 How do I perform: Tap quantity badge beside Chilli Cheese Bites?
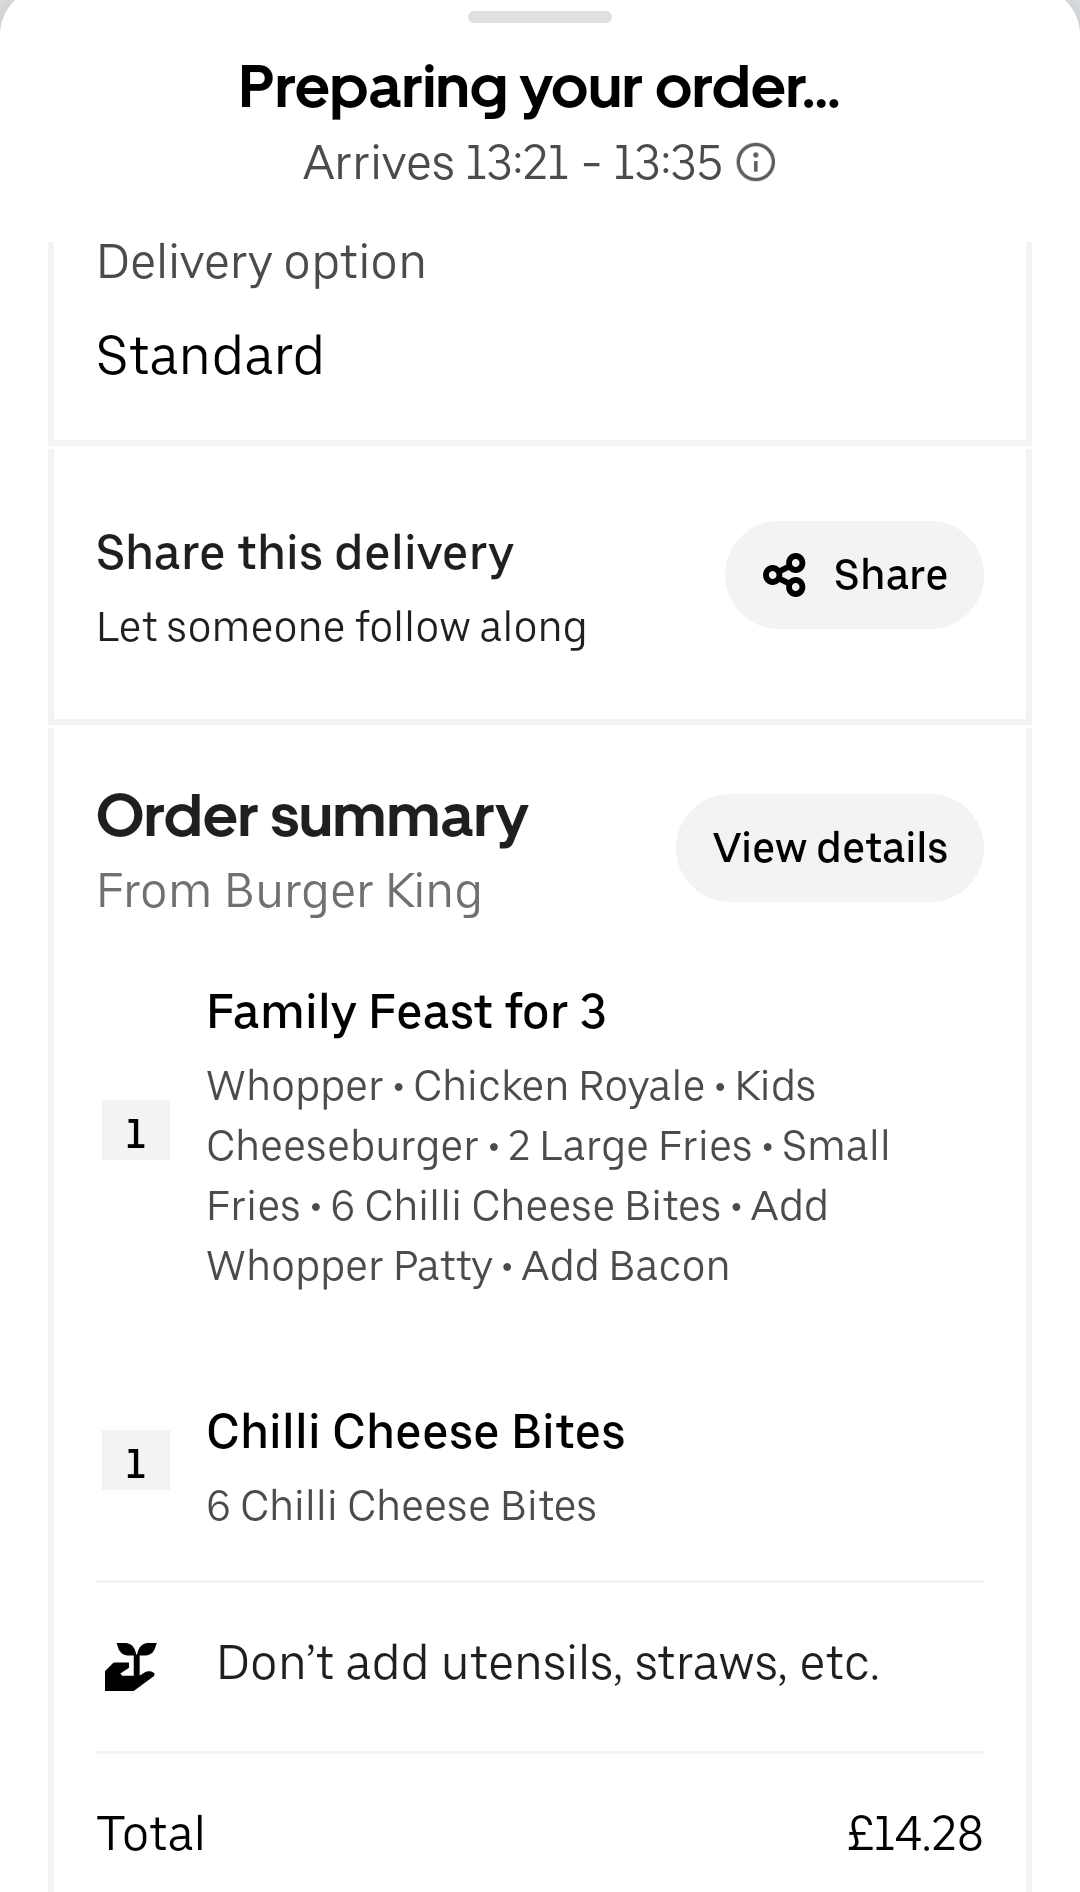pos(136,1461)
